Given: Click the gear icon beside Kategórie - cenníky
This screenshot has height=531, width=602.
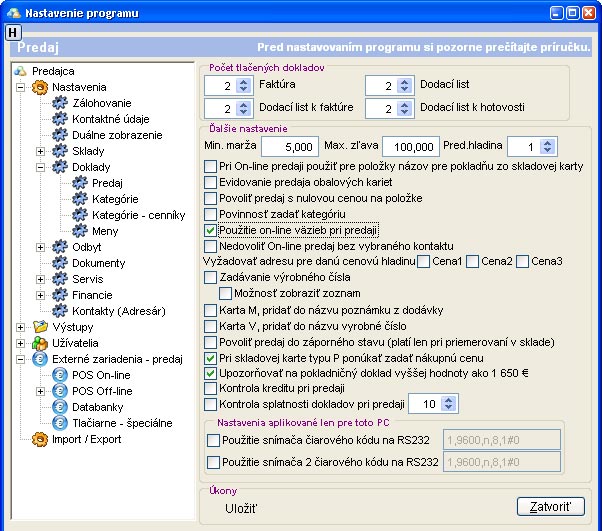Looking at the screenshot, I should tap(79, 215).
